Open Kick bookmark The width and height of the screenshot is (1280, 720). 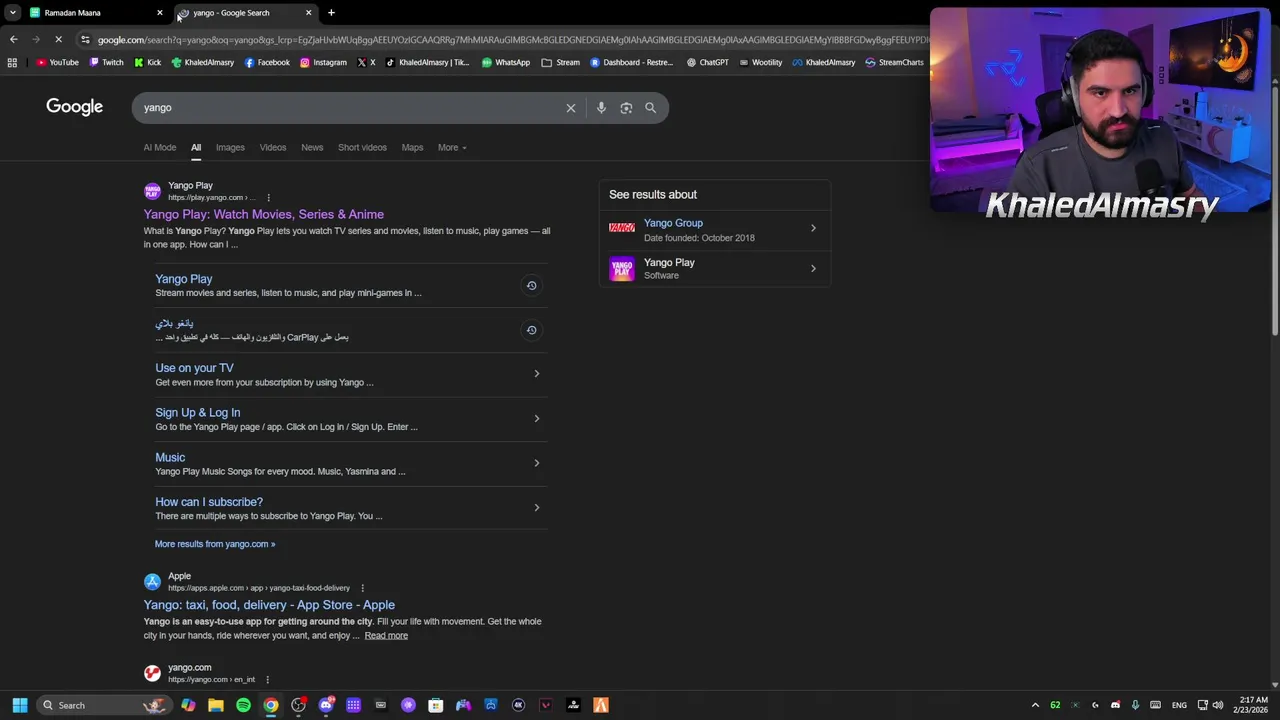click(x=147, y=62)
